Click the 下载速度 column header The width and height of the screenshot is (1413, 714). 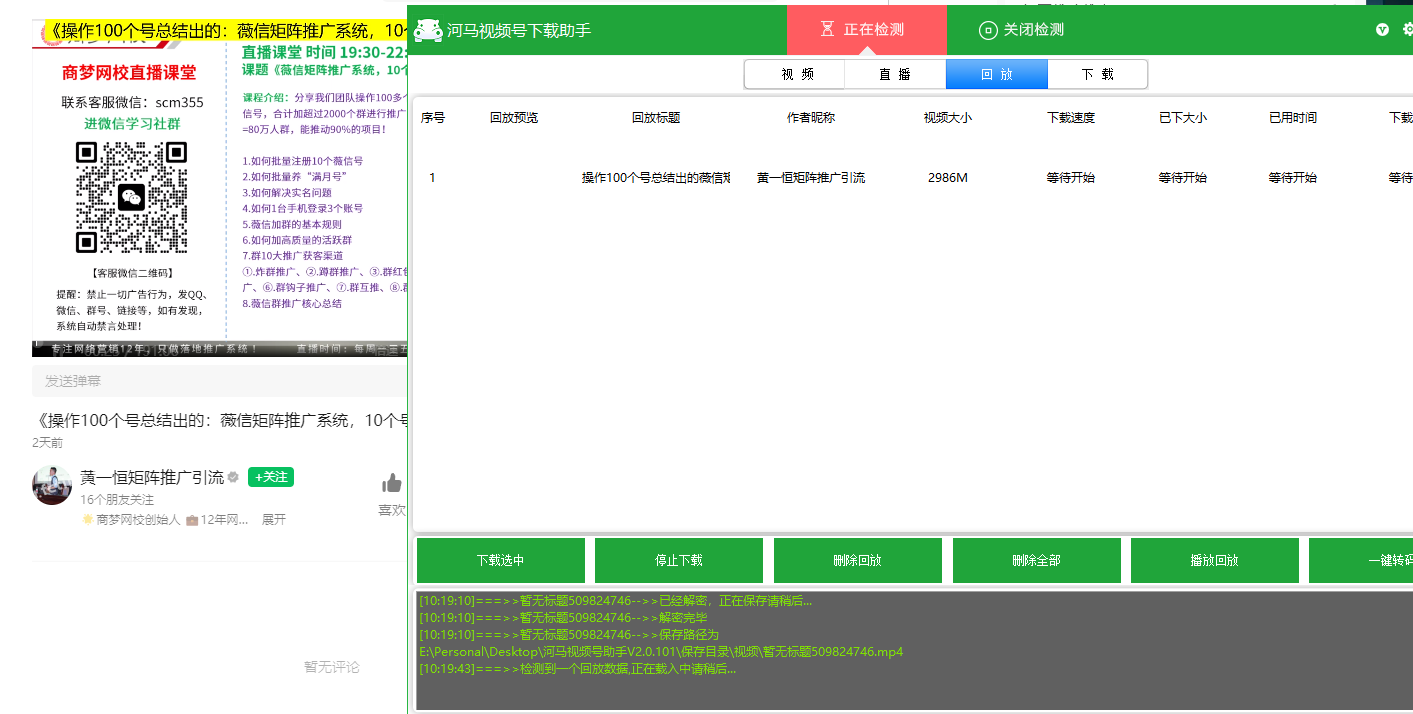click(x=1071, y=118)
